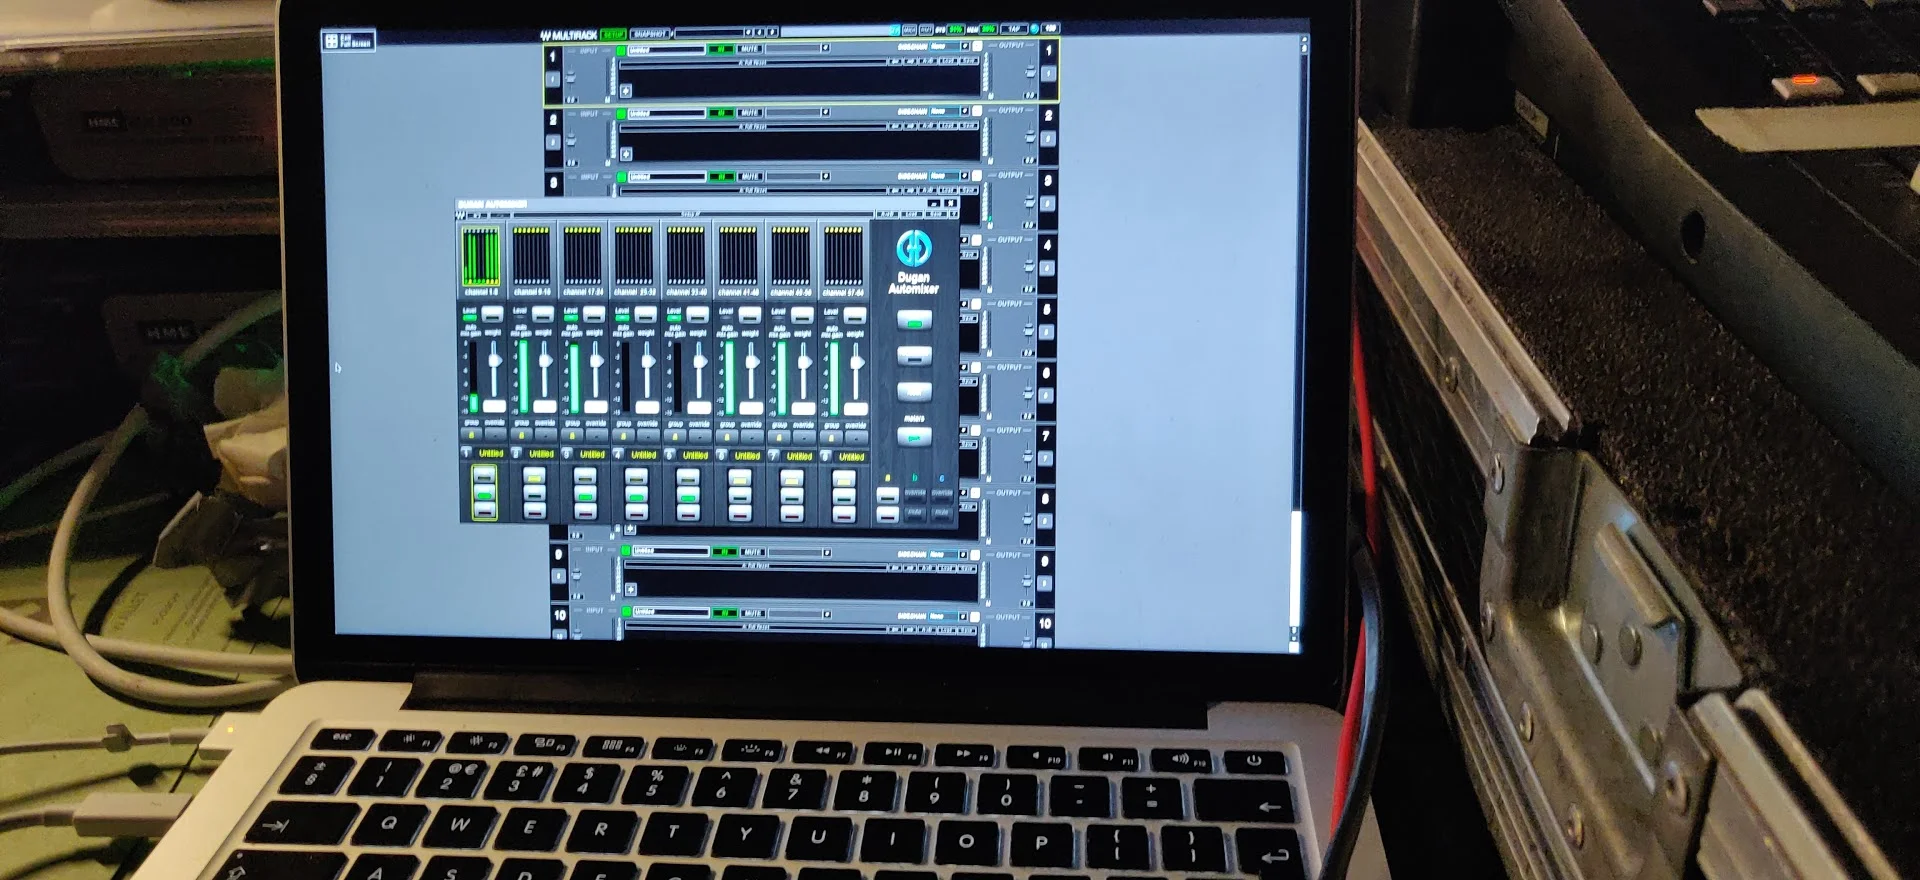Mute rack 2 with MUTE button
1920x880 pixels.
tap(750, 113)
